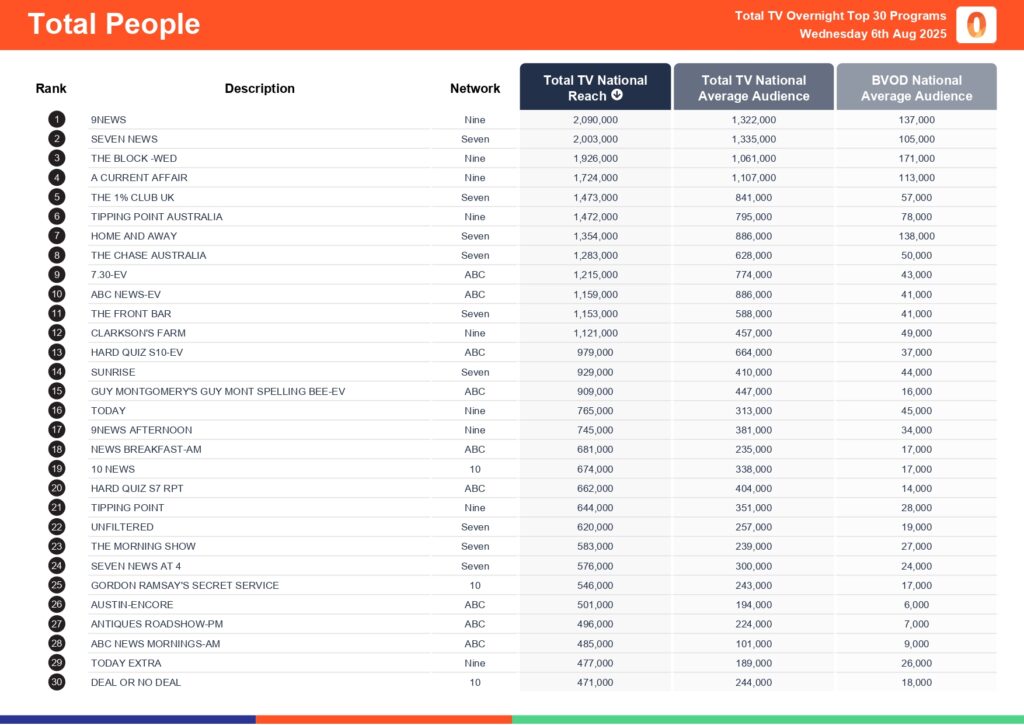Click the rank 30 circle badge
The width and height of the screenshot is (1024, 725).
[56, 682]
